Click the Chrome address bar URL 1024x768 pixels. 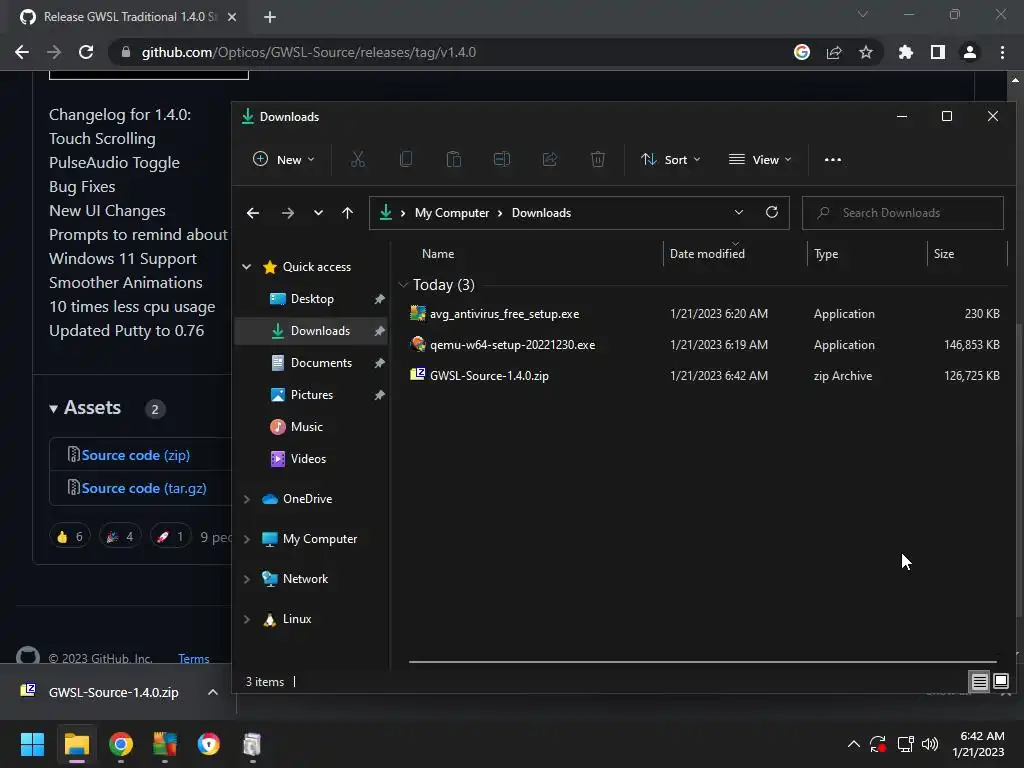tap(308, 52)
